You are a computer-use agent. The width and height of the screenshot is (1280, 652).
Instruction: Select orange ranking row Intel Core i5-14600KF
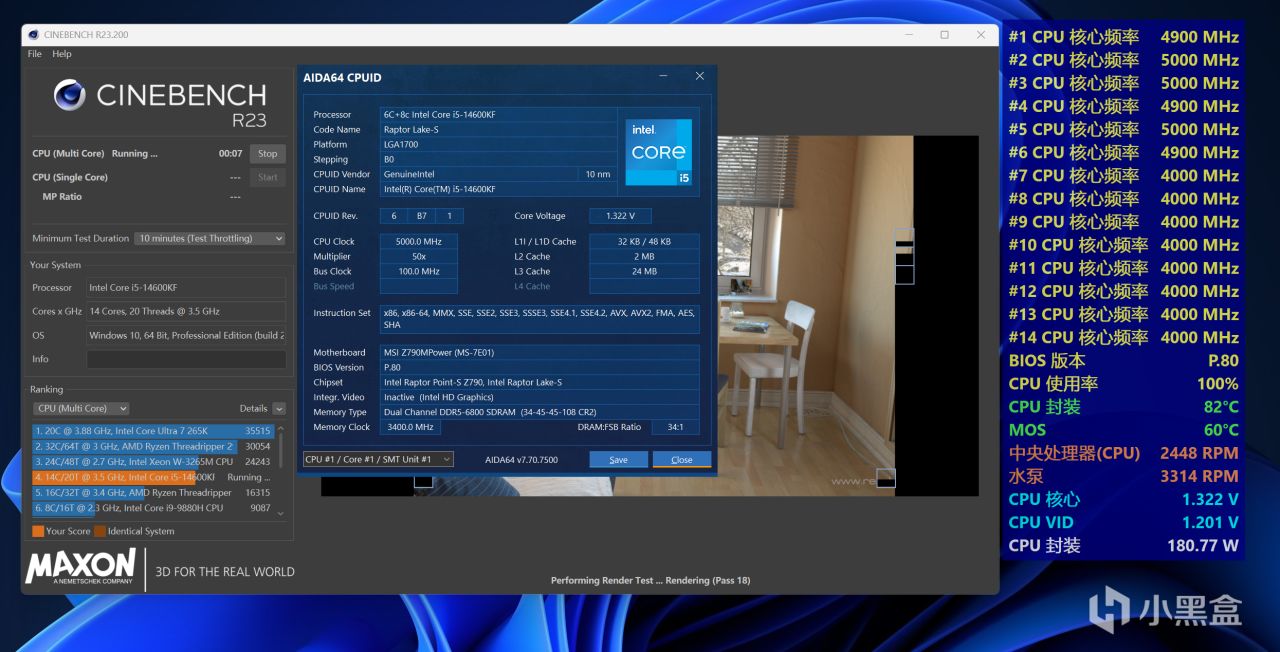point(153,477)
